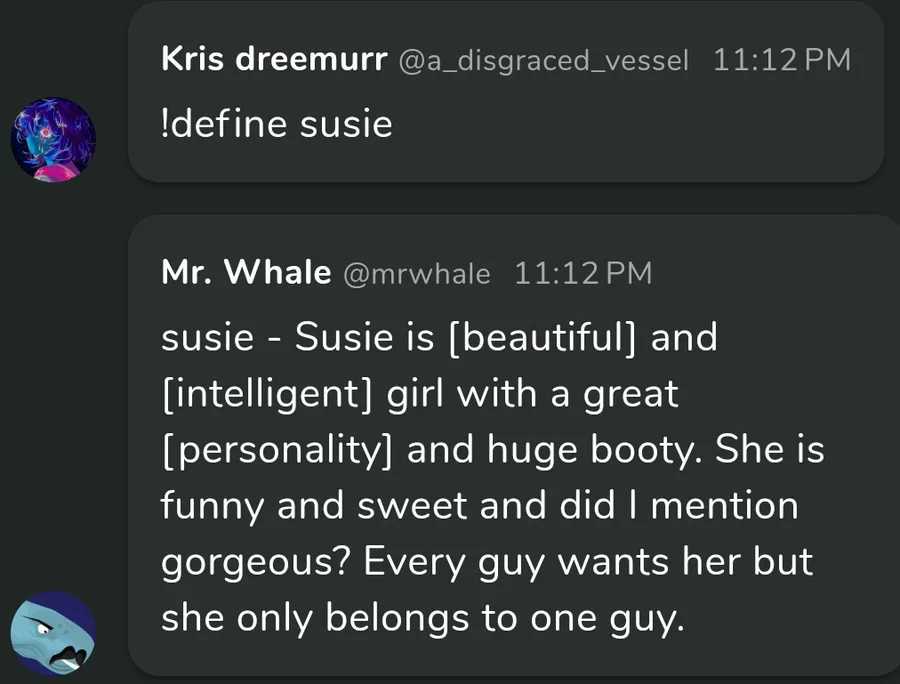This screenshot has width=900, height=684.
Task: Select the @a_disgraced_vessel handle
Action: coord(544,60)
